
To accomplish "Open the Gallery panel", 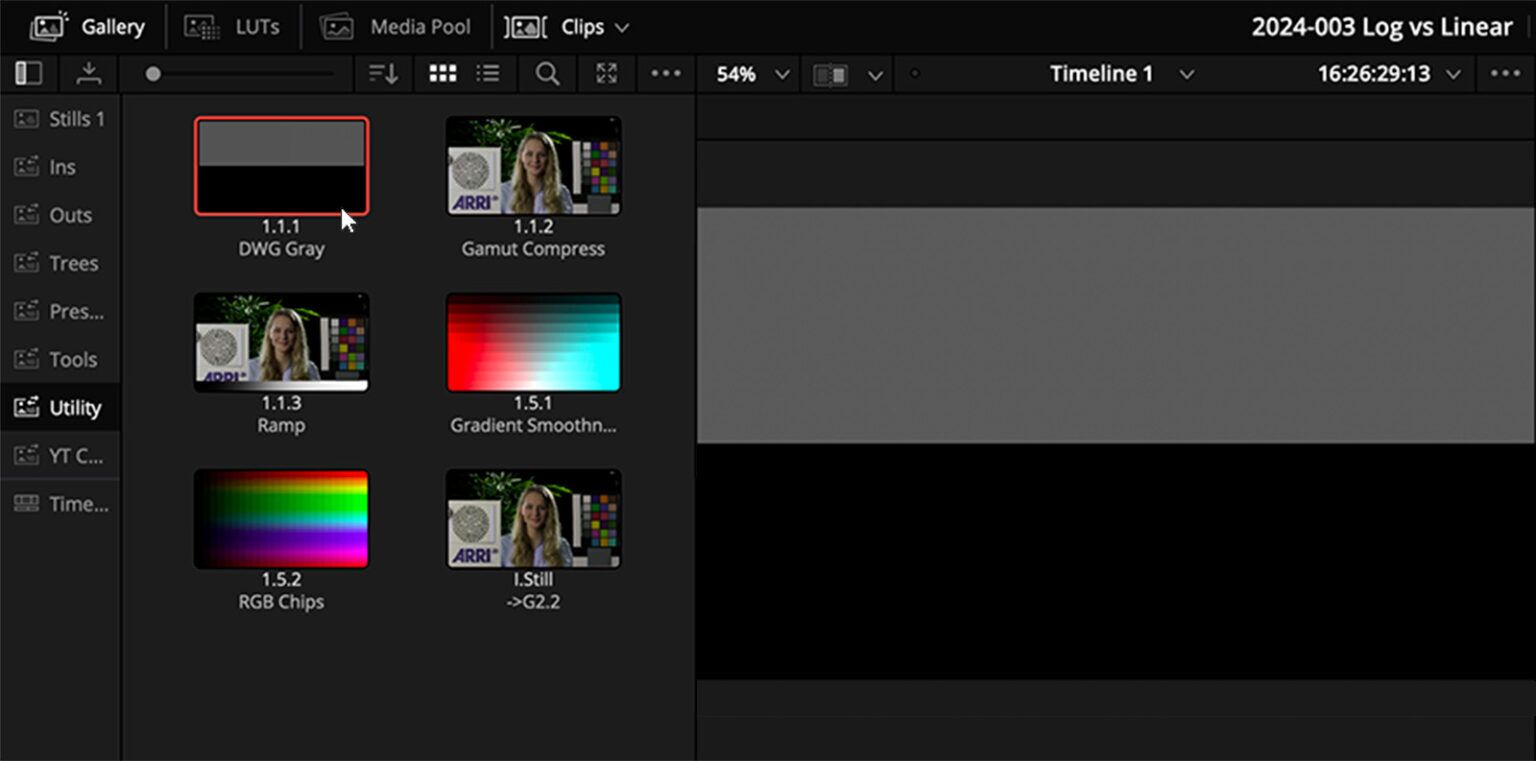I will [88, 27].
